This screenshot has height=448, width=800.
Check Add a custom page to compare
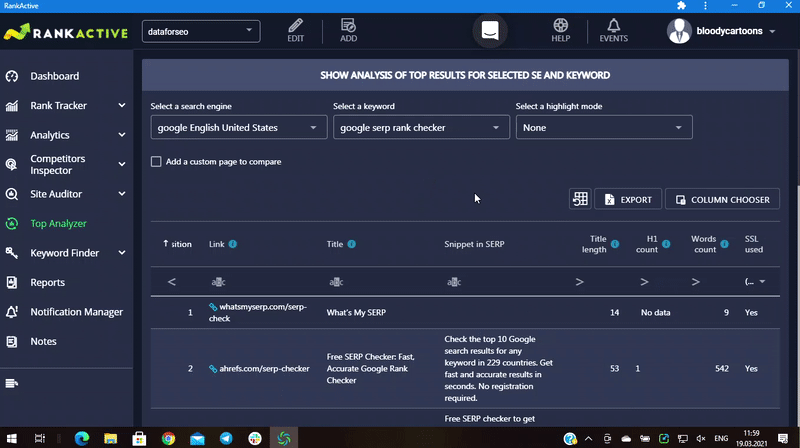[x=156, y=162]
